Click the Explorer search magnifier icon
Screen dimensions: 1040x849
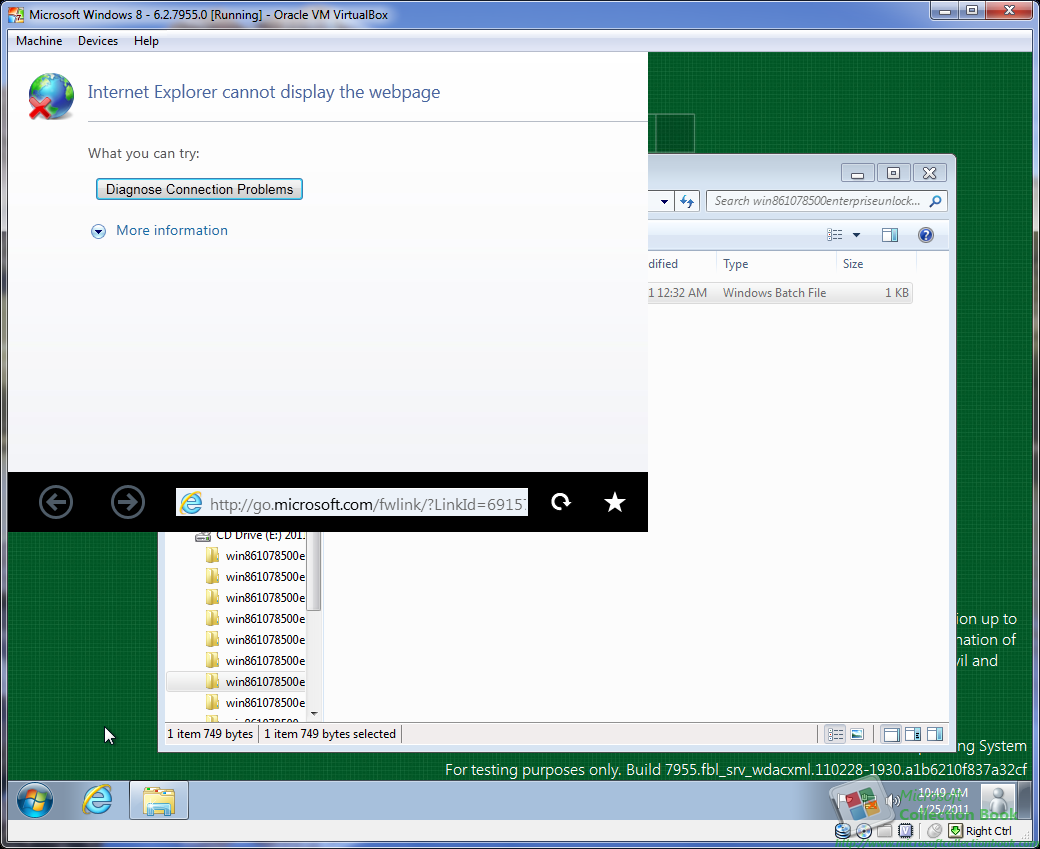[935, 201]
